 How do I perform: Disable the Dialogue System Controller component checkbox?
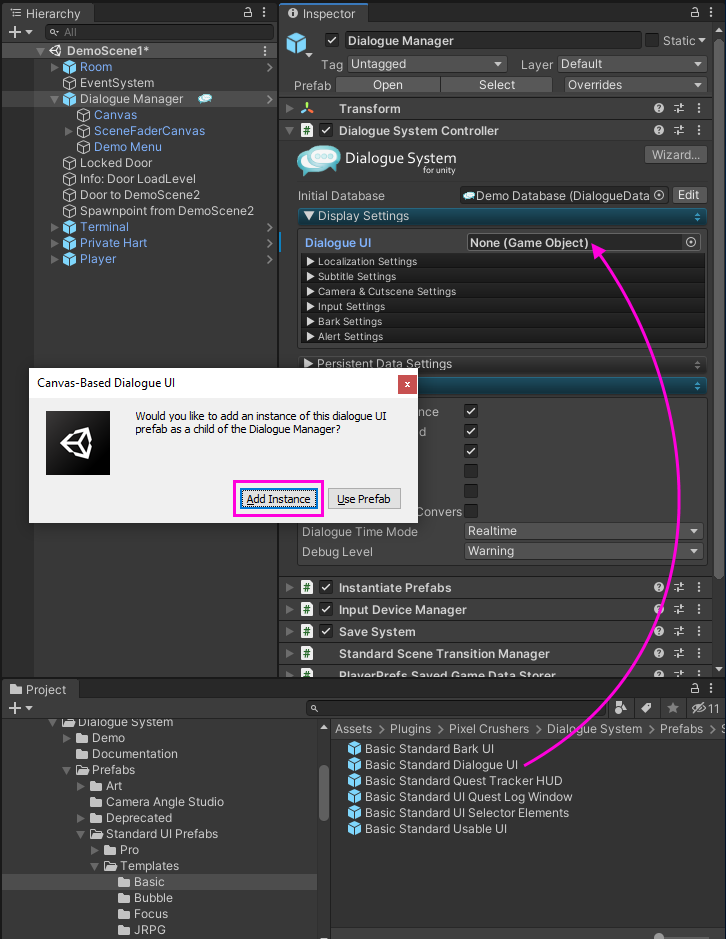[x=326, y=130]
